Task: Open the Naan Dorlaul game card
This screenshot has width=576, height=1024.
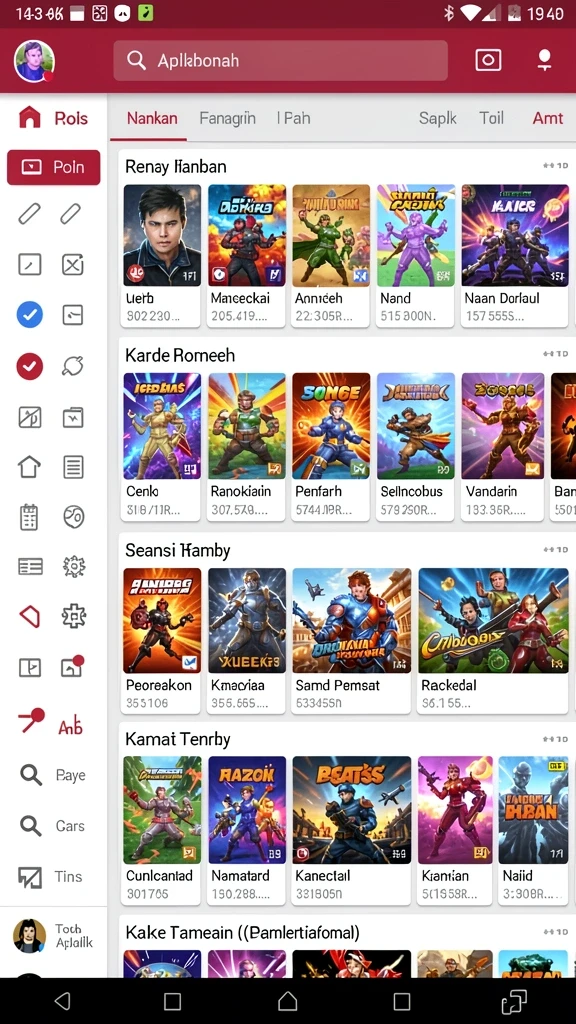Action: coord(515,255)
